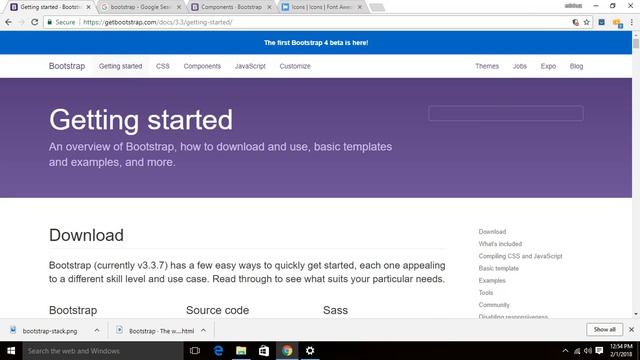The width and height of the screenshot is (640, 360).
Task: Switch to Font Awesome Icons tab
Action: (x=320, y=7)
